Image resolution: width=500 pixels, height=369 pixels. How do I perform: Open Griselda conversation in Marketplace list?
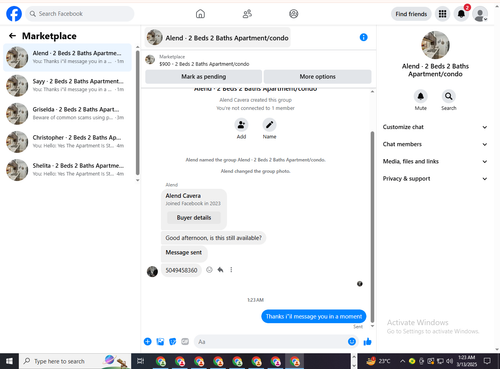click(67, 114)
